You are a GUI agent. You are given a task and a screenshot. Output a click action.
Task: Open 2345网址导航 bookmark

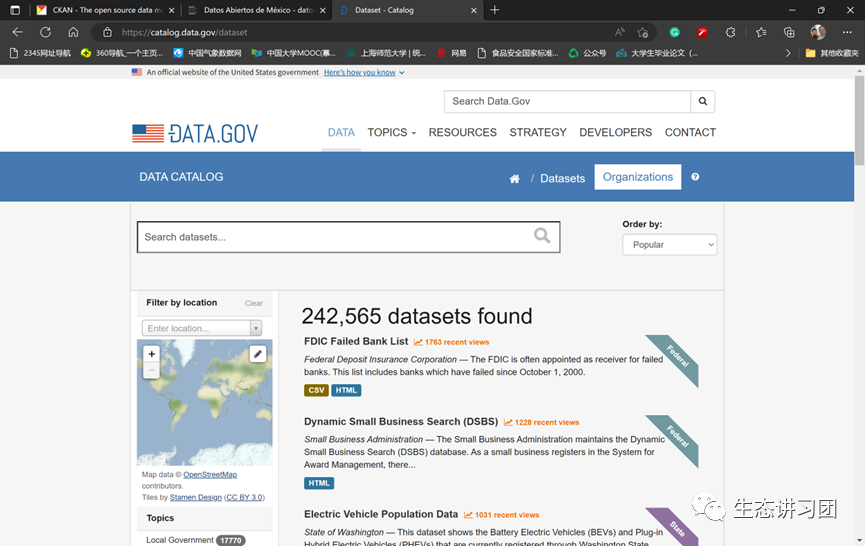coord(41,53)
